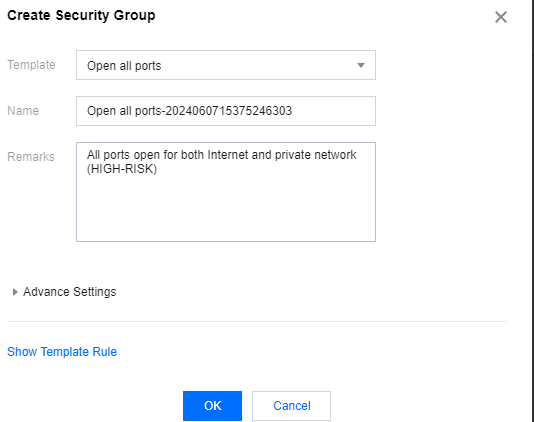Click the Template dropdown arrow
Screen dimensions: 534x422
click(x=361, y=65)
